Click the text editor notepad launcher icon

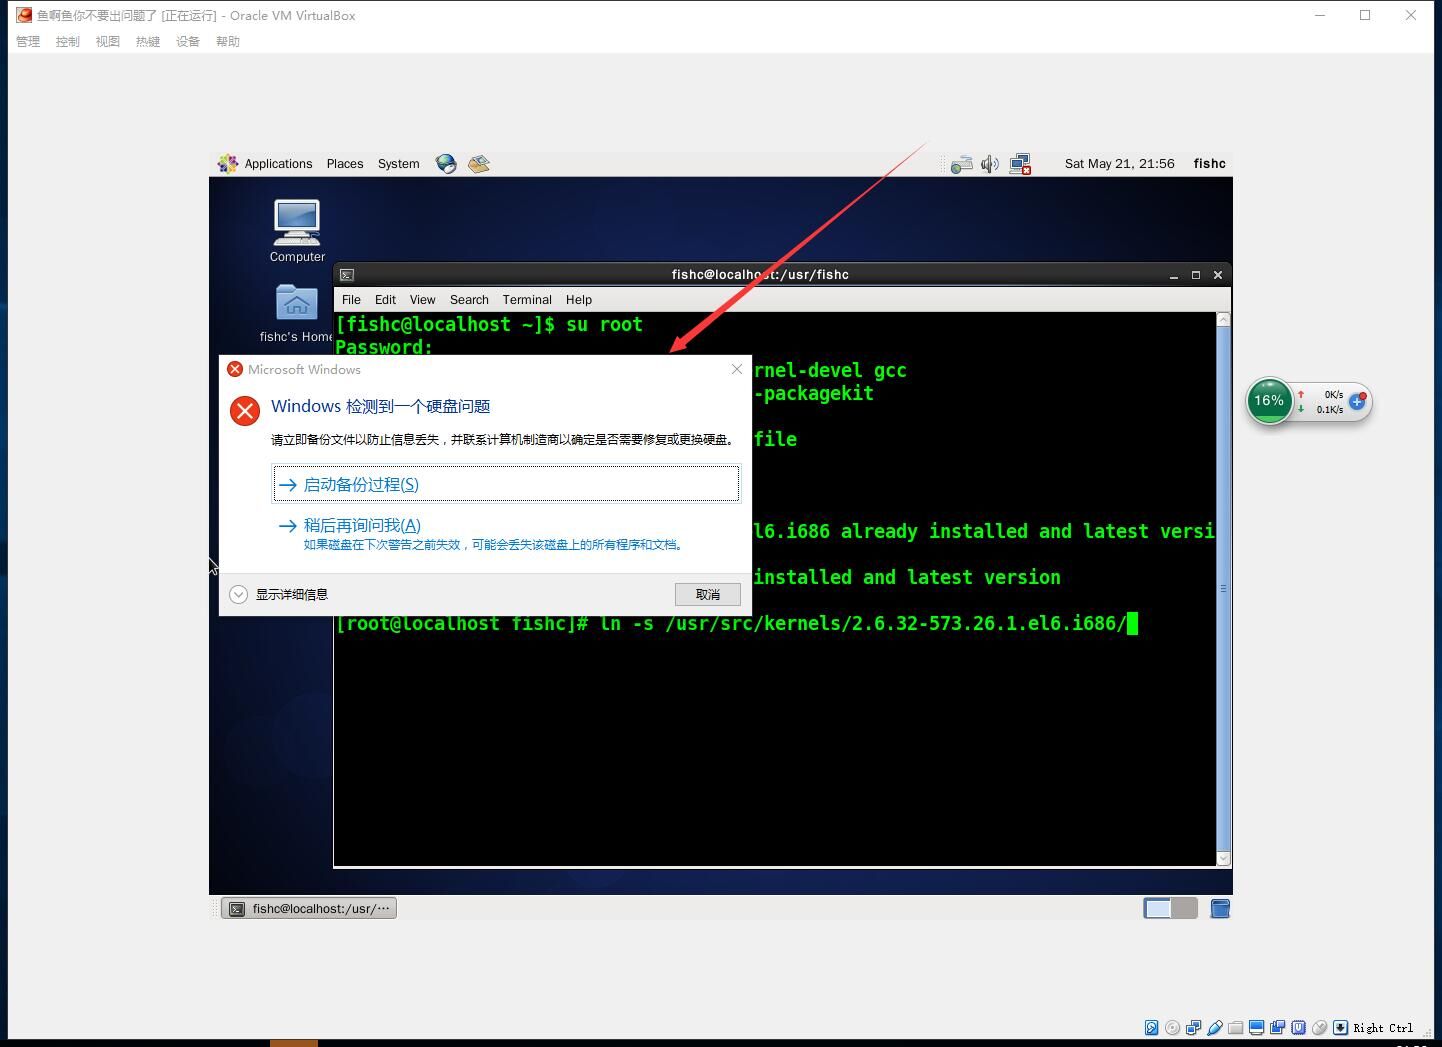pos(479,164)
